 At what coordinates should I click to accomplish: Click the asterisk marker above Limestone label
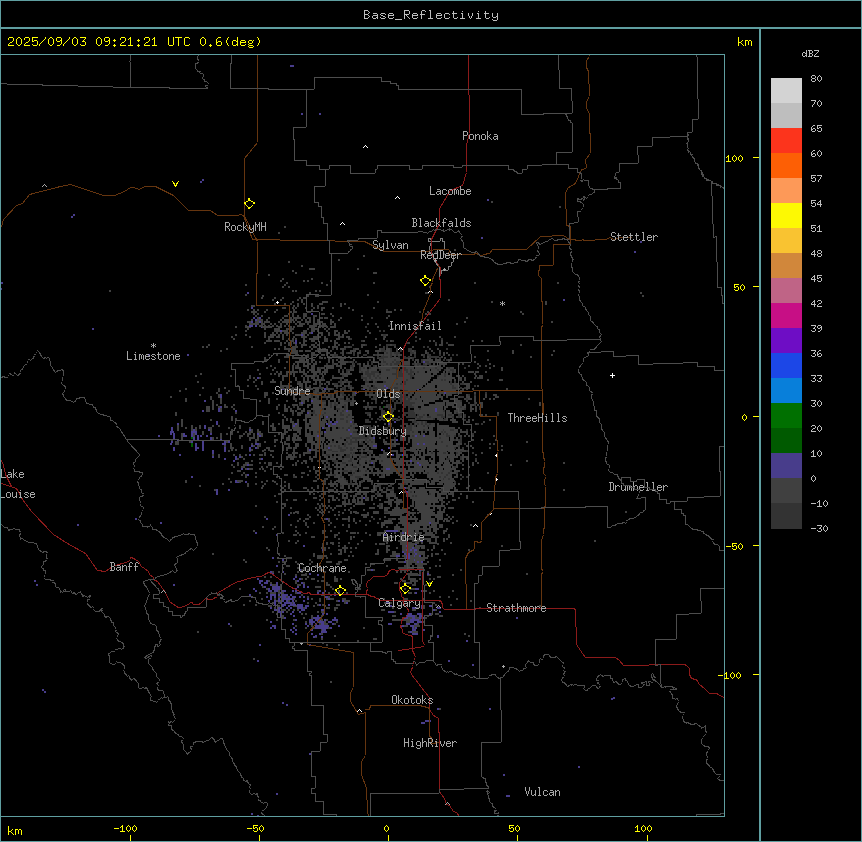[x=153, y=345]
